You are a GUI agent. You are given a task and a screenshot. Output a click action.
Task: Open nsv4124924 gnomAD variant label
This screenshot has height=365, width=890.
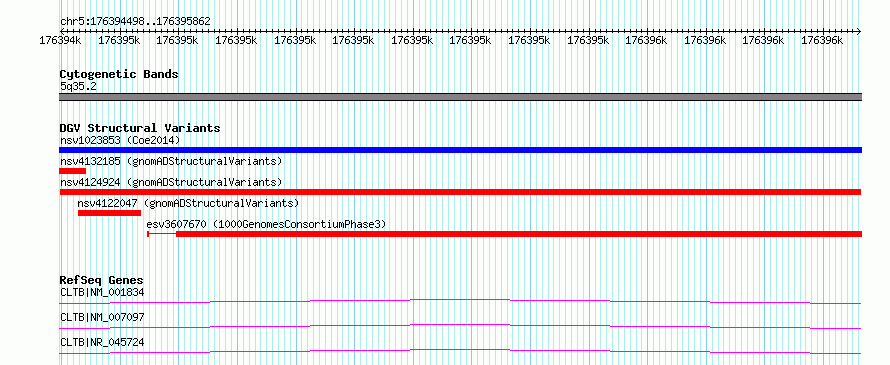click(x=171, y=182)
